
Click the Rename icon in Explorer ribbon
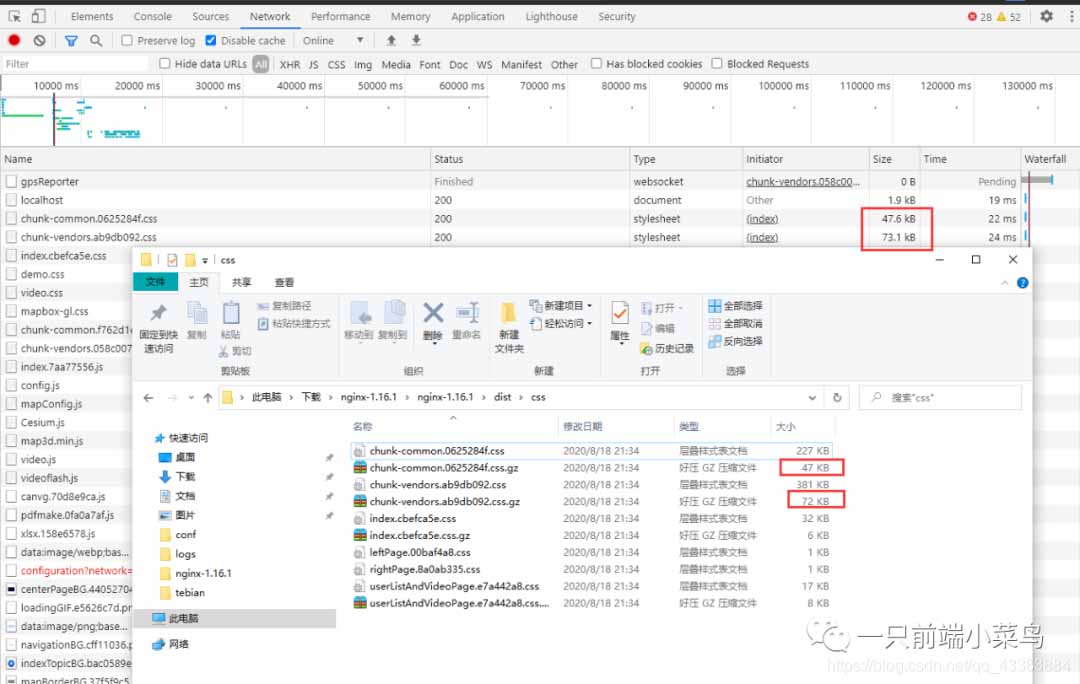coord(467,313)
